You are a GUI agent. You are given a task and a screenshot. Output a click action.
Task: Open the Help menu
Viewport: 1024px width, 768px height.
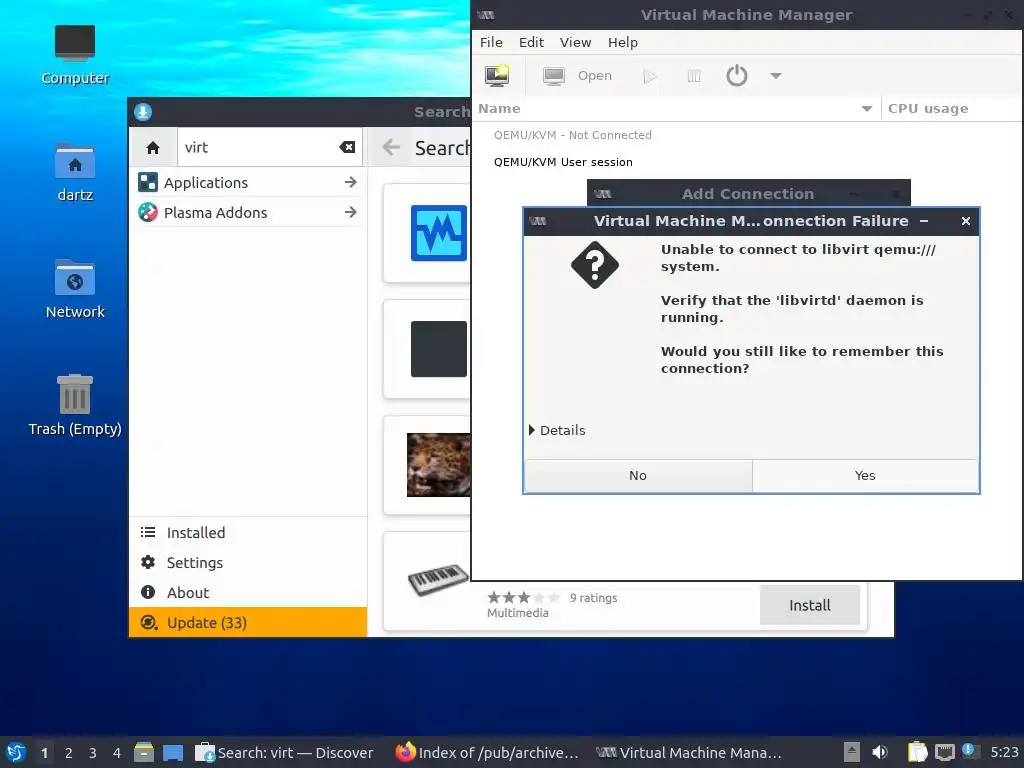coord(622,42)
